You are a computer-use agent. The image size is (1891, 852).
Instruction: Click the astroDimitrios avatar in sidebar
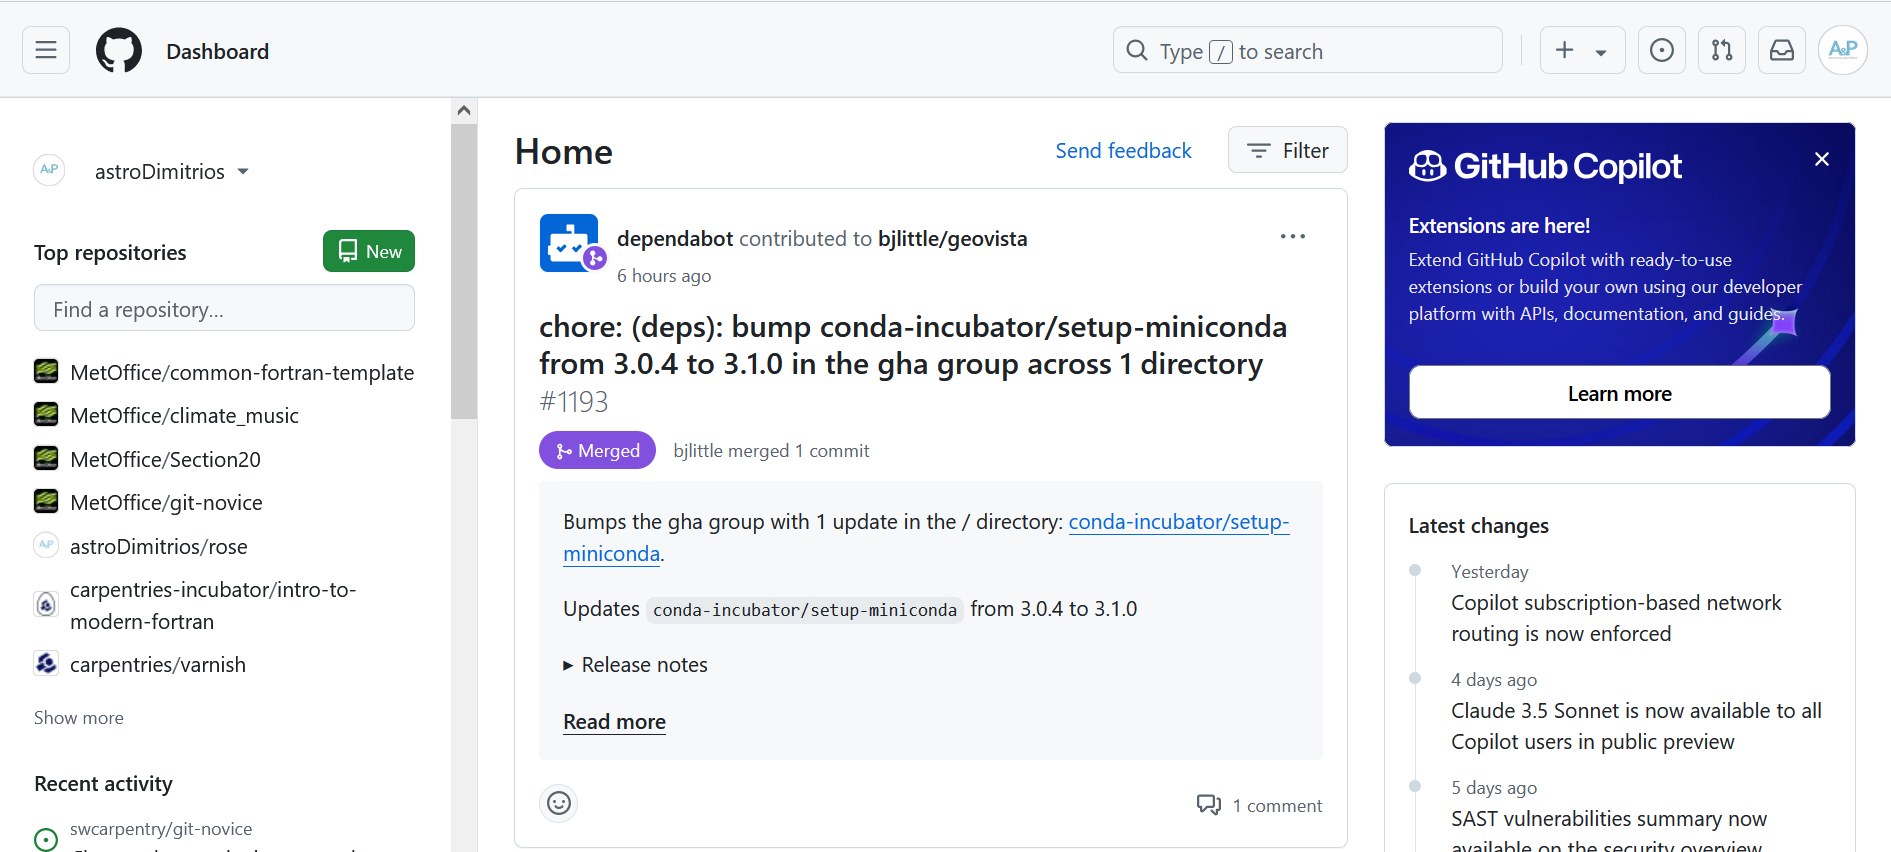tap(49, 170)
